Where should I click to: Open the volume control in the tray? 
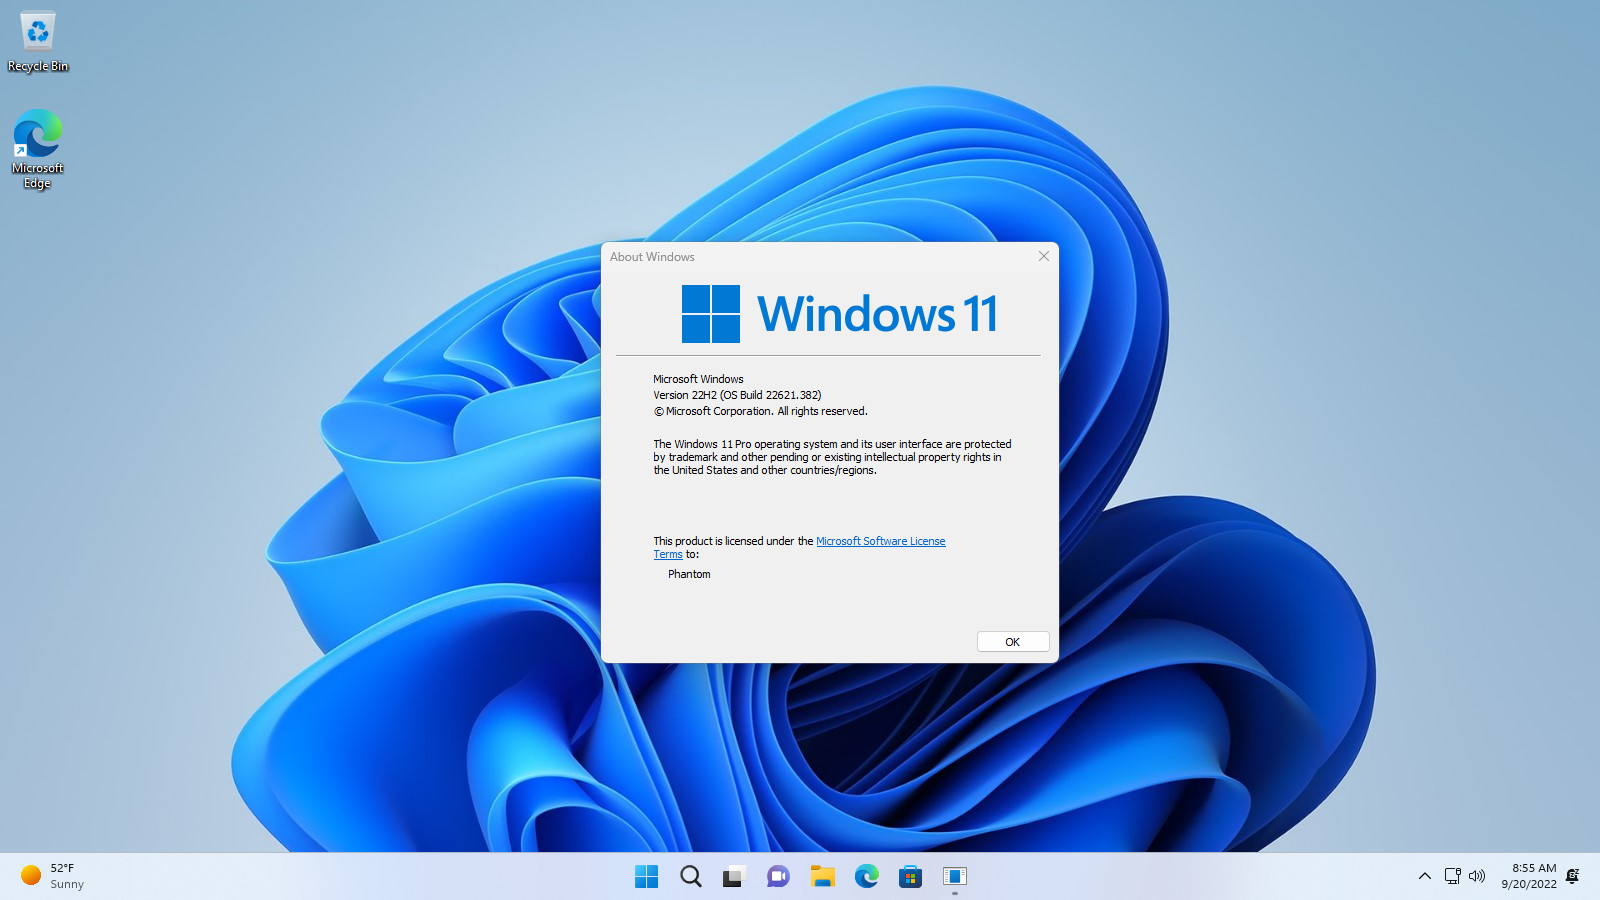(x=1477, y=876)
